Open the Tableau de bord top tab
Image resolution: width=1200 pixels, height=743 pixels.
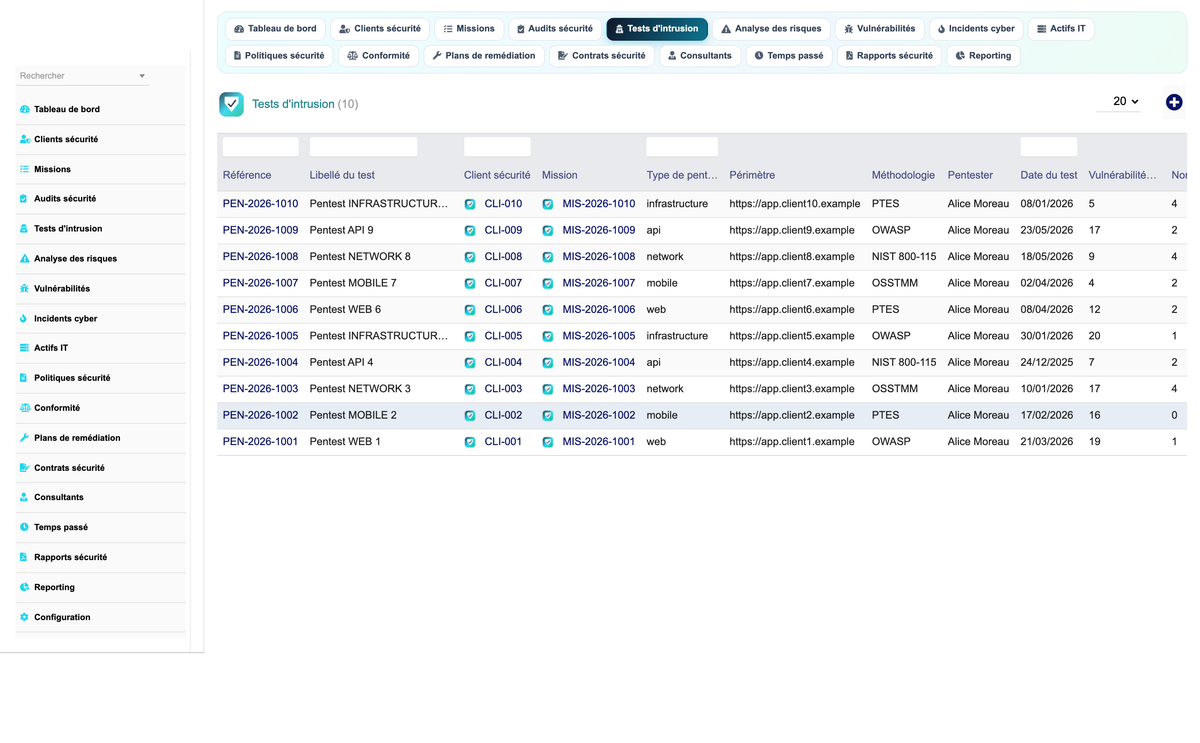275,29
